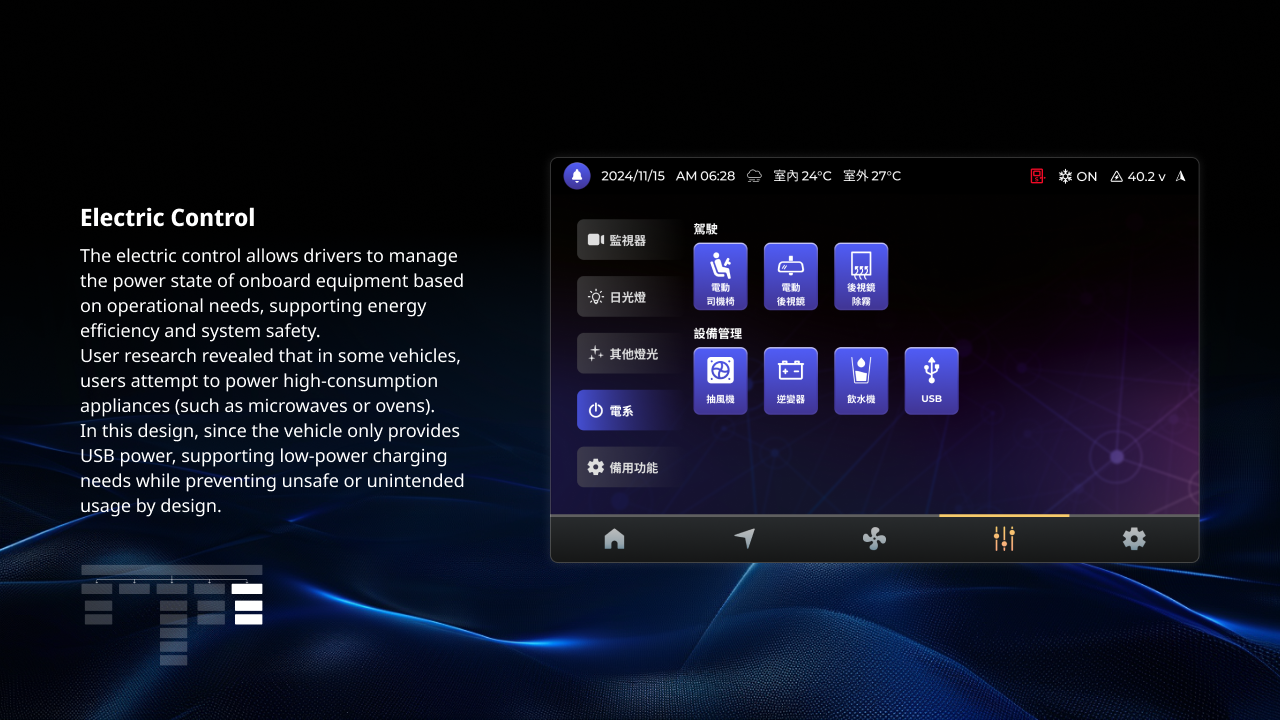Viewport: 1280px width, 720px height.
Task: Enable the 逆變器 inverter tile
Action: coord(790,380)
